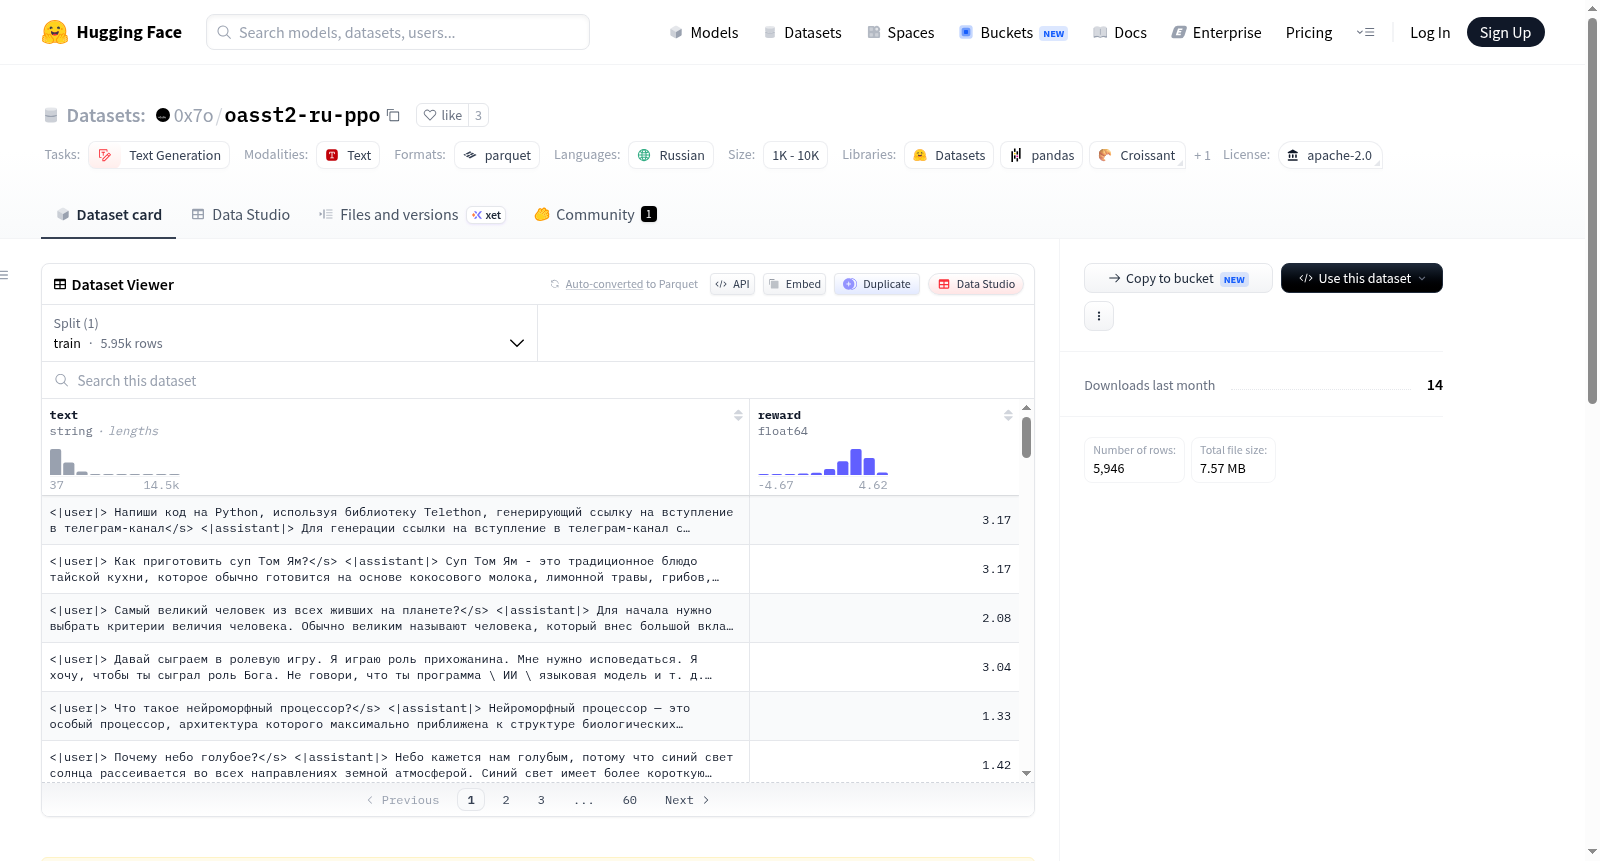Viewport: 1600px width, 861px height.
Task: Click the Text Generation task tag
Action: (159, 155)
